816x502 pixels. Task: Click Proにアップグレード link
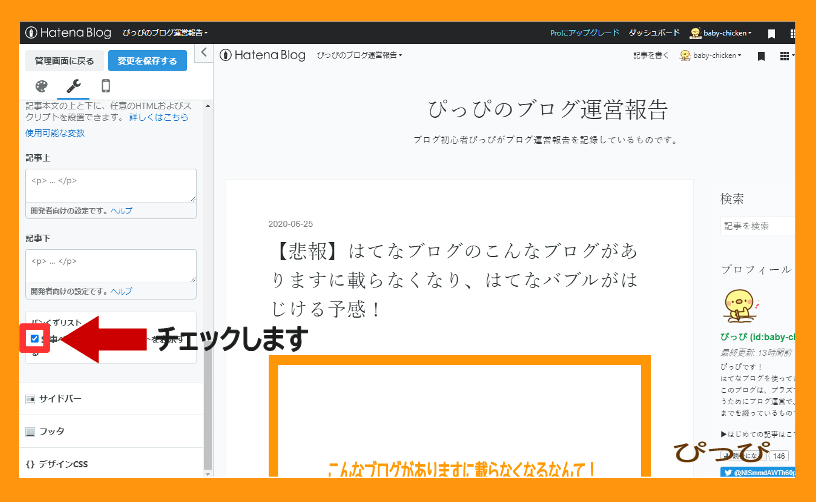click(585, 33)
